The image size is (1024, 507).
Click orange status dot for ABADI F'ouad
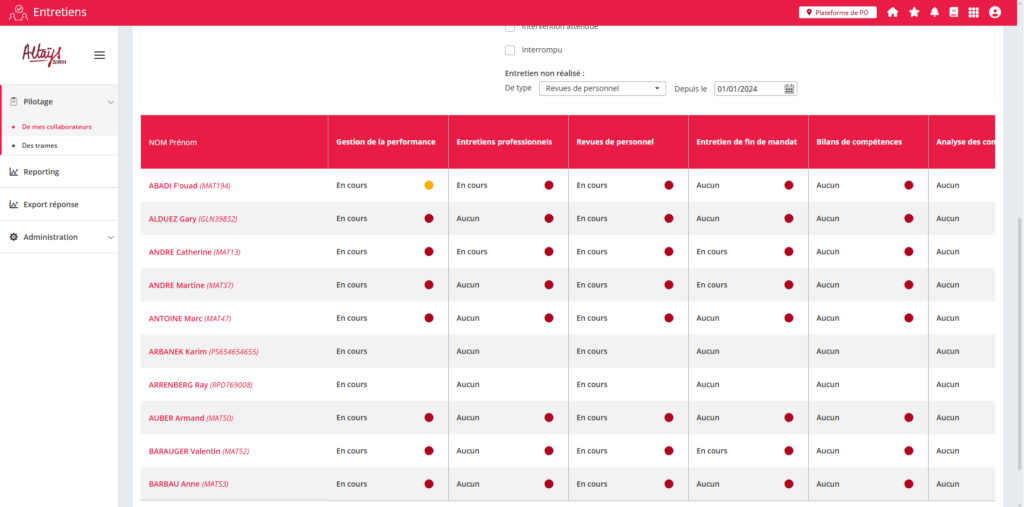(429, 185)
